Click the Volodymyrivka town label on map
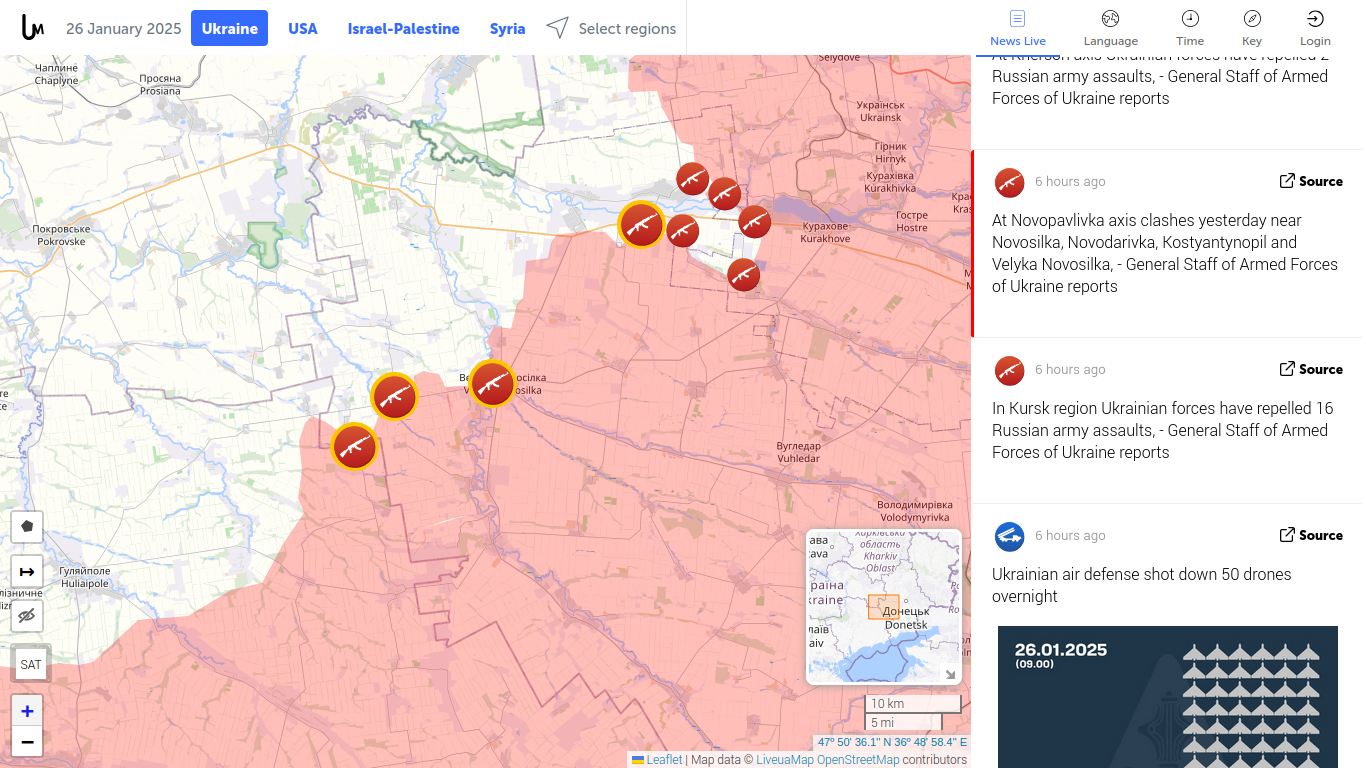 click(913, 511)
